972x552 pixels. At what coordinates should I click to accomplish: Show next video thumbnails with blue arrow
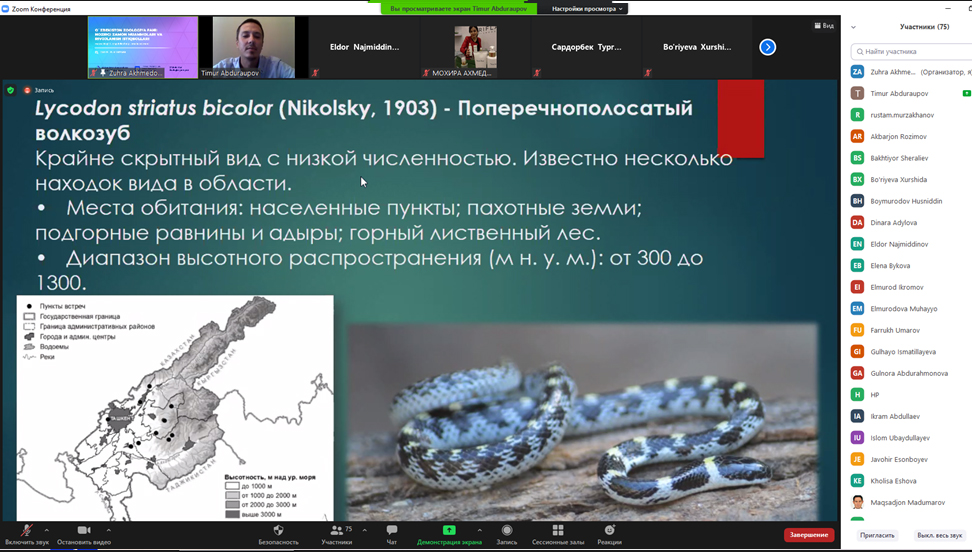tap(767, 47)
